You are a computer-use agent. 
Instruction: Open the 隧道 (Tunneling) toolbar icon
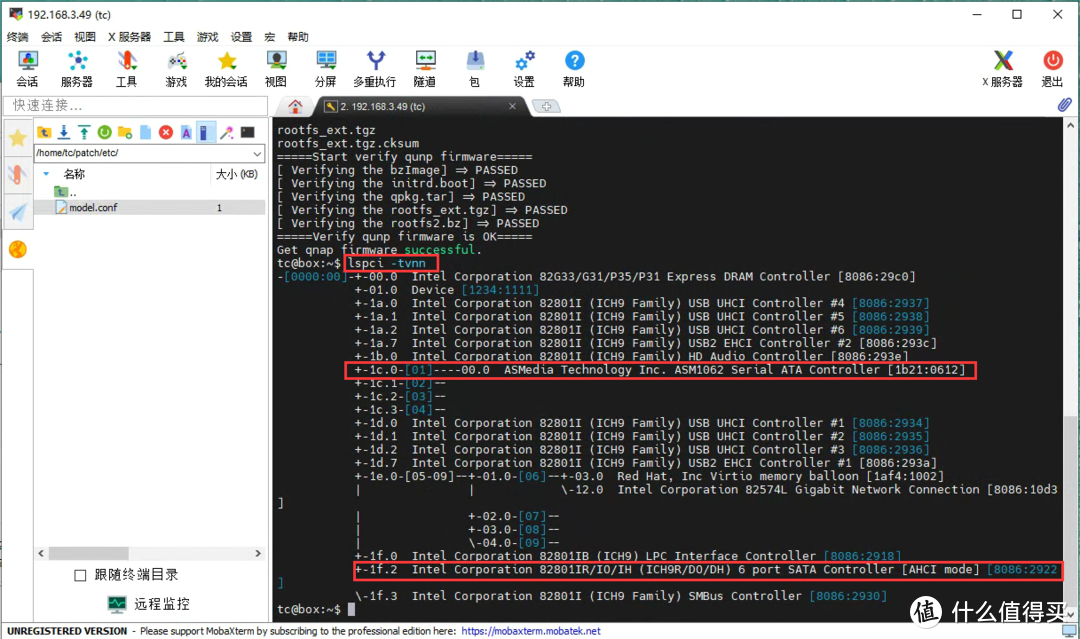point(425,69)
